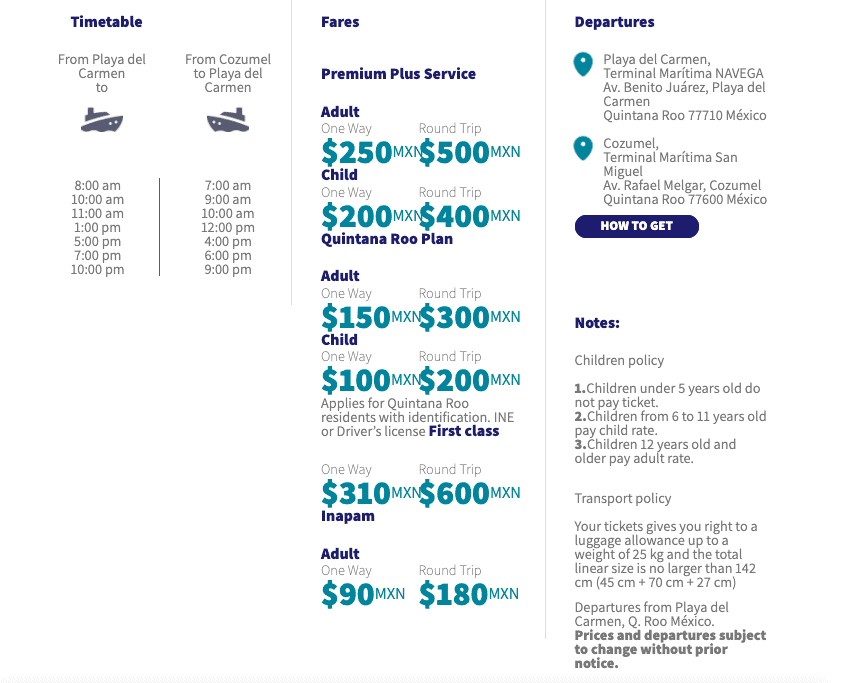Image resolution: width=848 pixels, height=683 pixels.
Task: Click the Fares heading
Action: point(340,22)
